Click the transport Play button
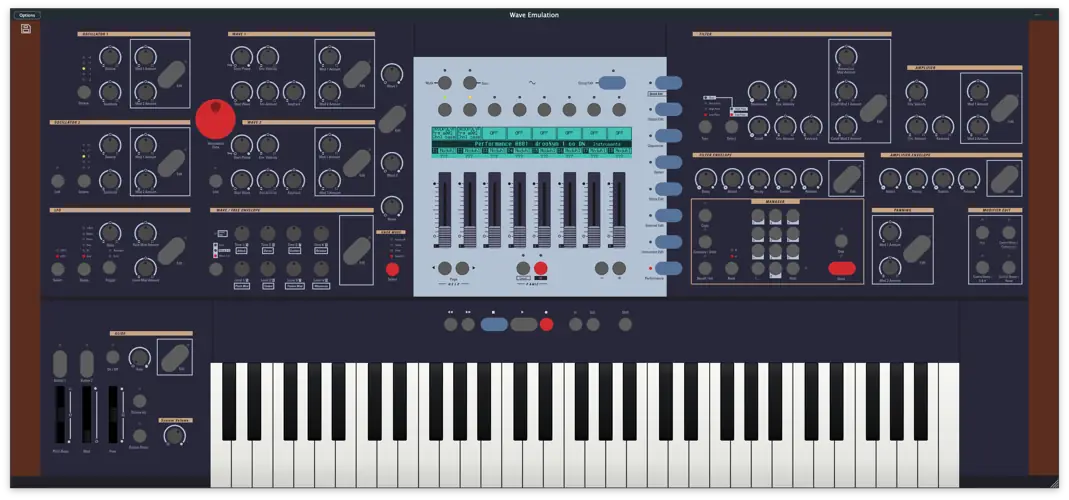1069x500 pixels. [524, 324]
